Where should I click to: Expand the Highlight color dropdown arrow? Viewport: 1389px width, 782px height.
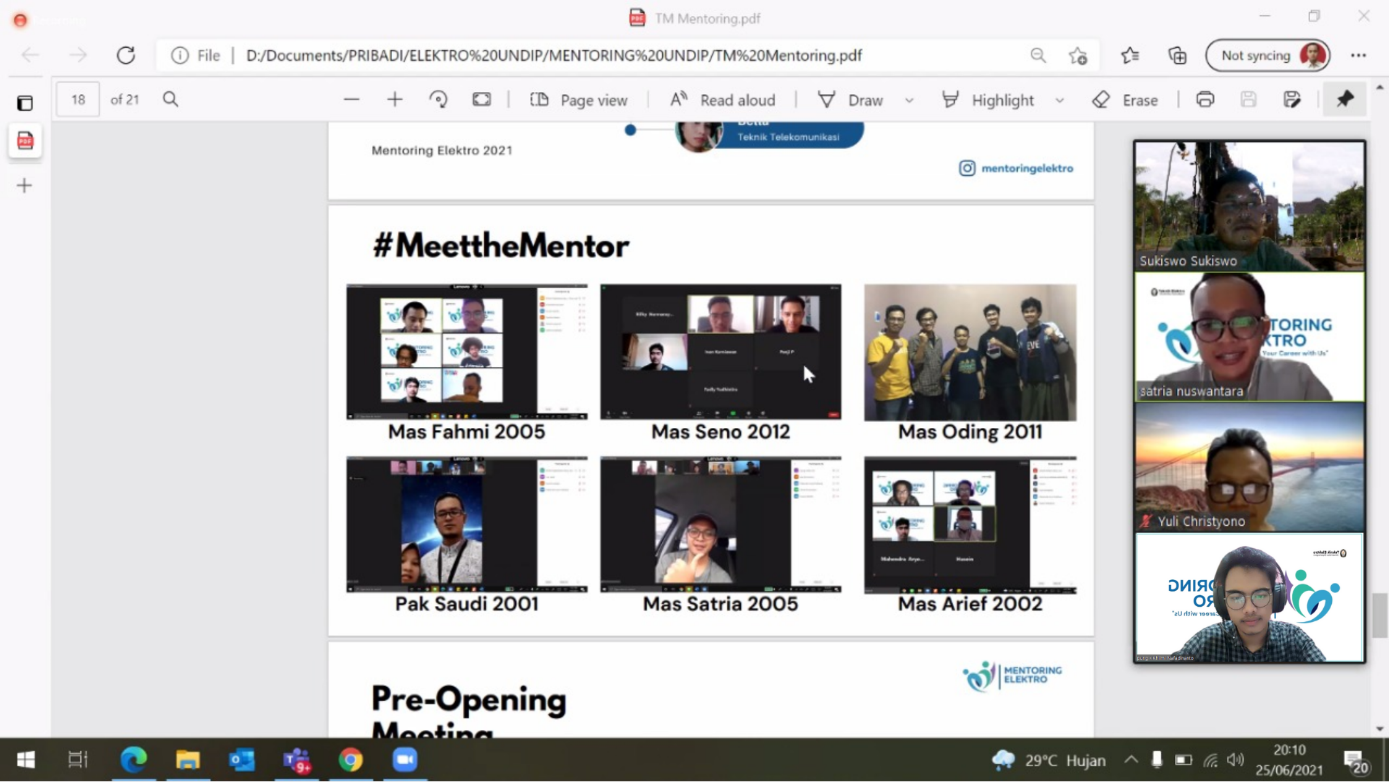click(1060, 100)
